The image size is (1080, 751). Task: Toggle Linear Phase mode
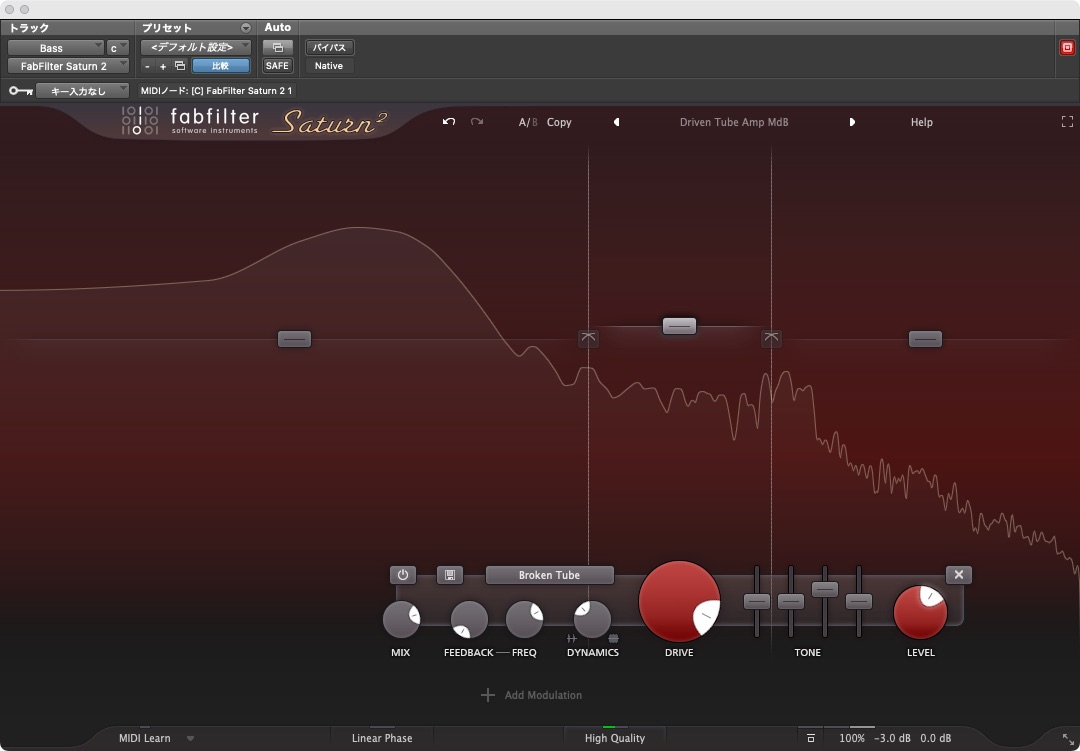tap(382, 738)
